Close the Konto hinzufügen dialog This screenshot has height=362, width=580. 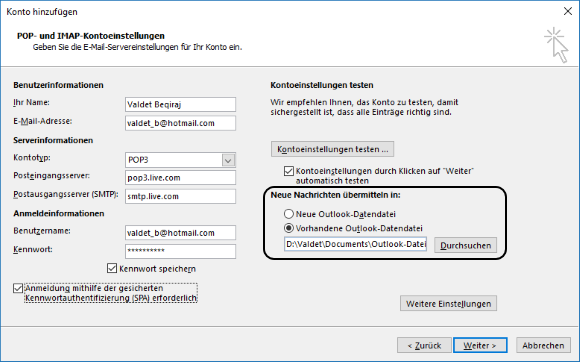pos(568,11)
